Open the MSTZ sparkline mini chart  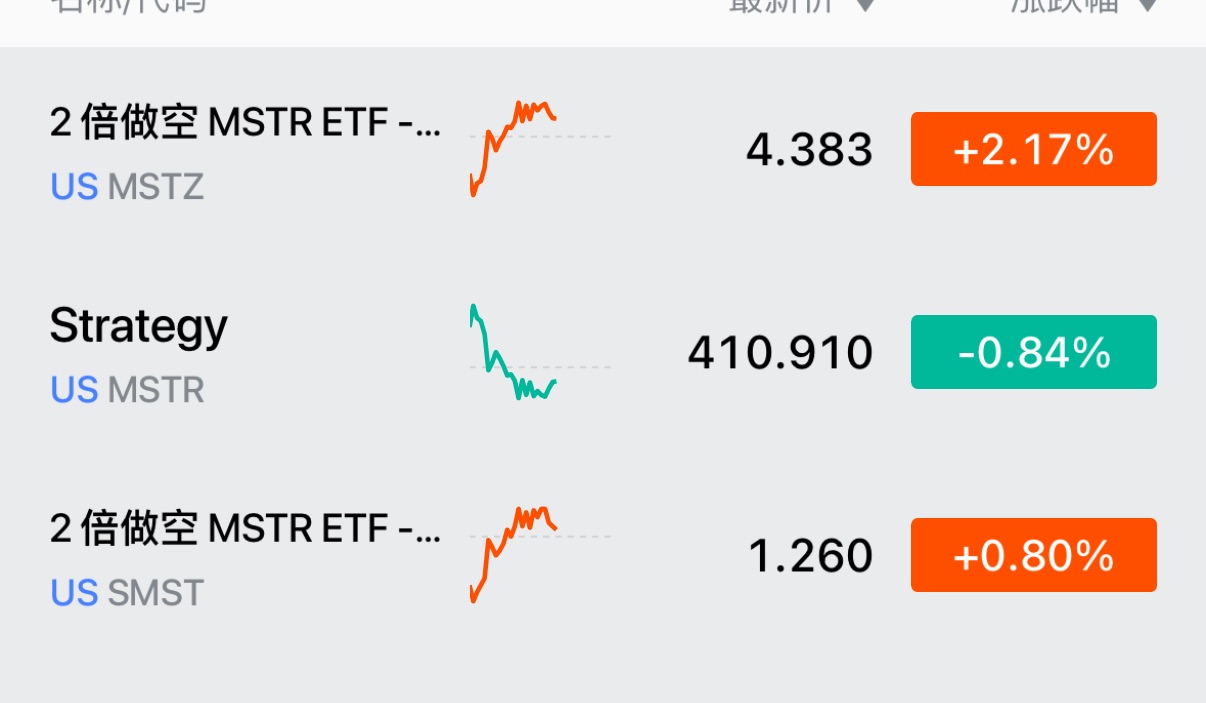coord(514,148)
